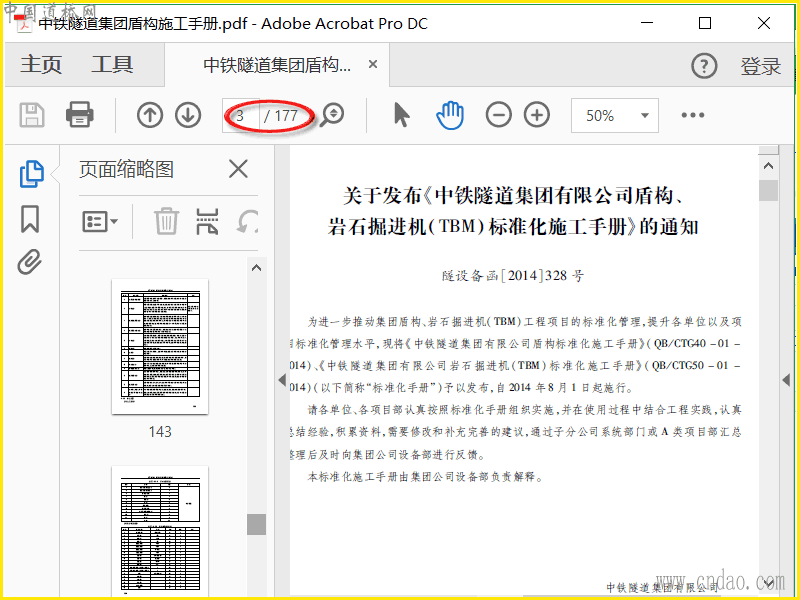
Task: Click the page number input field
Action: click(x=241, y=116)
